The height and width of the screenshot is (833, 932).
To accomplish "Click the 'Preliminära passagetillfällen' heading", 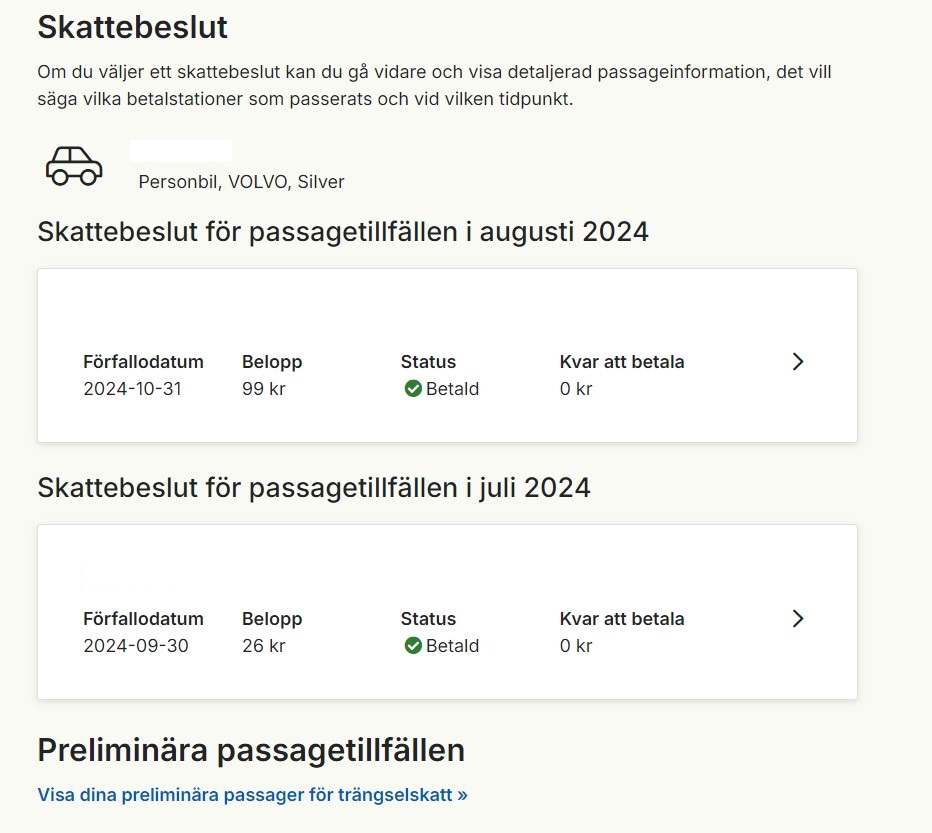I will [251, 750].
